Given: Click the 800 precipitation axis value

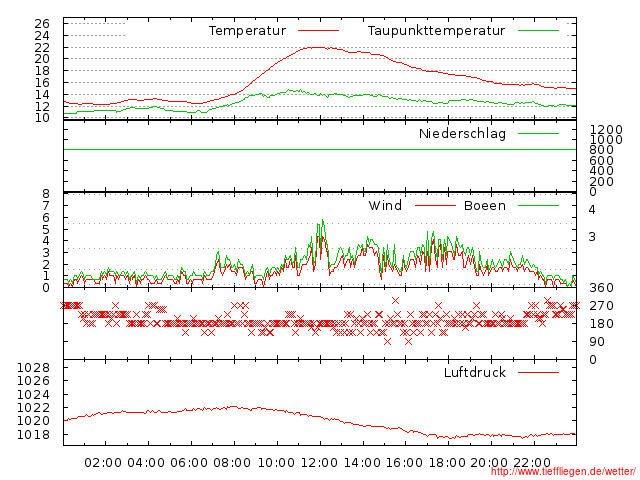Looking at the screenshot, I should [x=601, y=150].
